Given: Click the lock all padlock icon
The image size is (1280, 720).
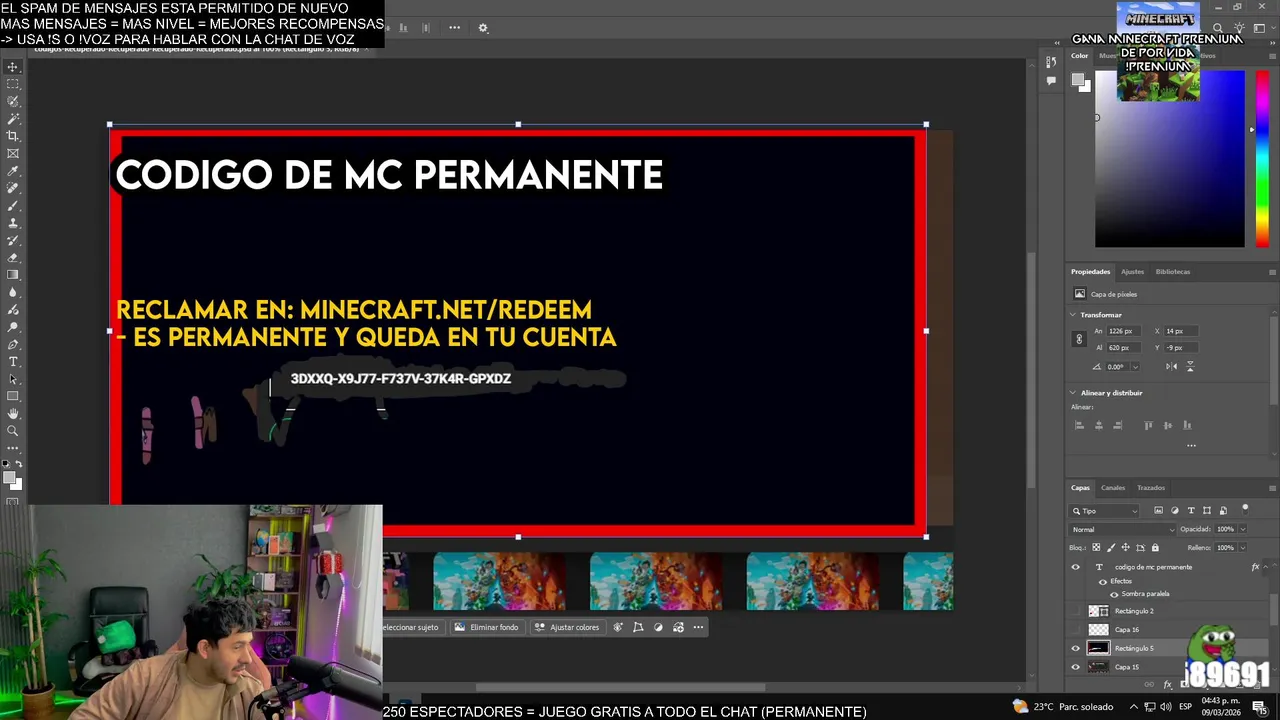Looking at the screenshot, I should click(1155, 547).
